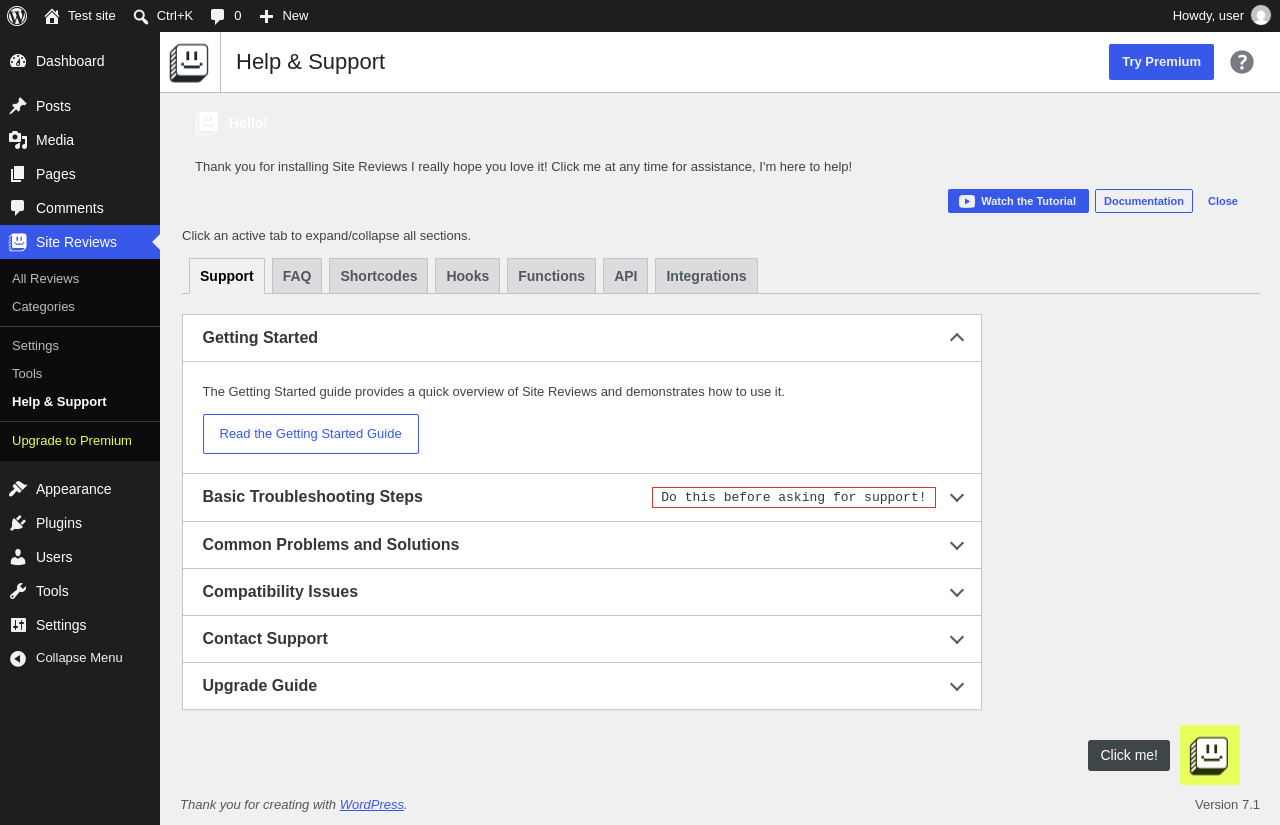1280x825 pixels.
Task: Click the Try Premium button
Action: click(x=1161, y=62)
